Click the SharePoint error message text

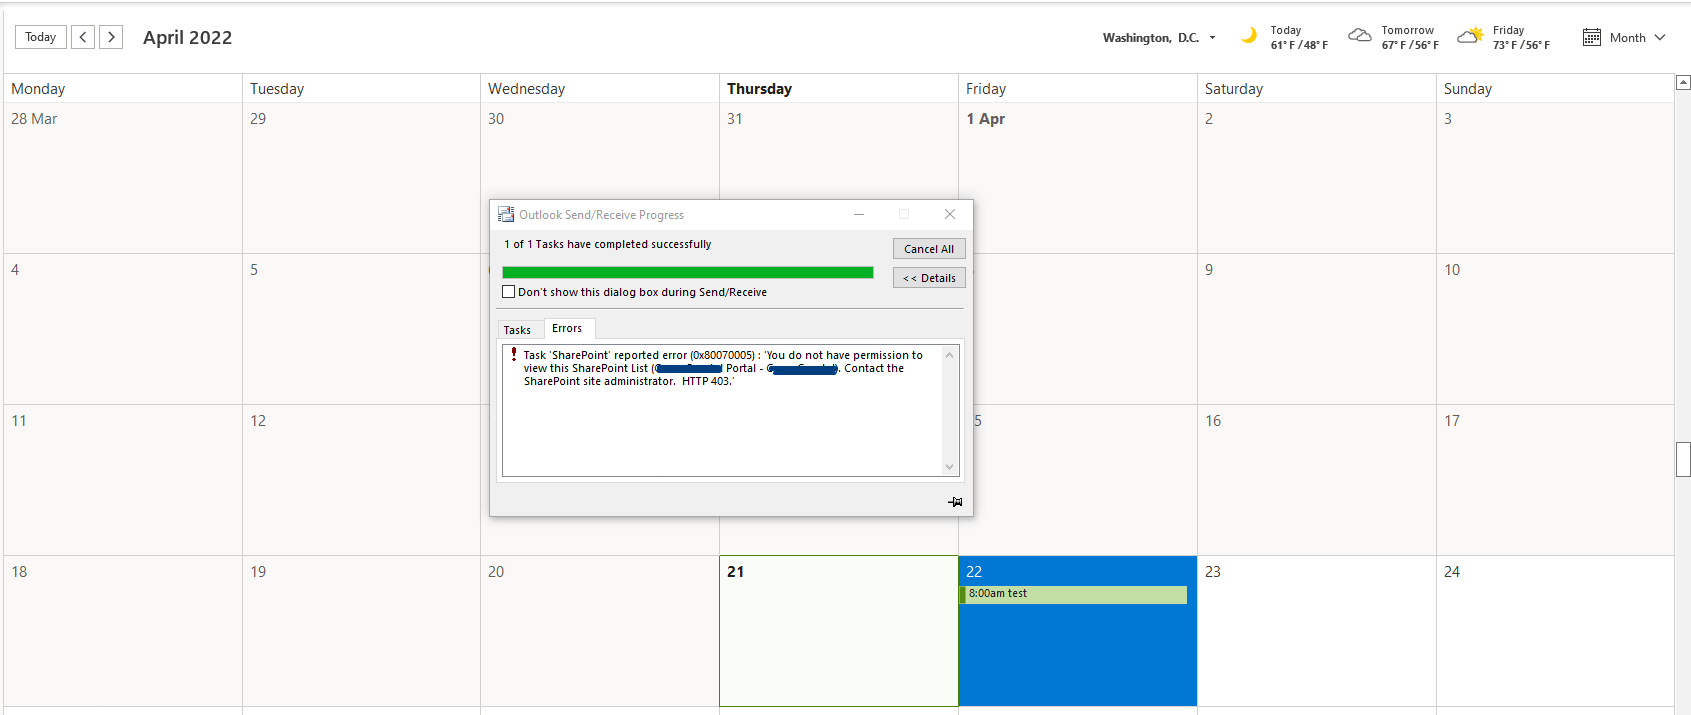point(723,368)
